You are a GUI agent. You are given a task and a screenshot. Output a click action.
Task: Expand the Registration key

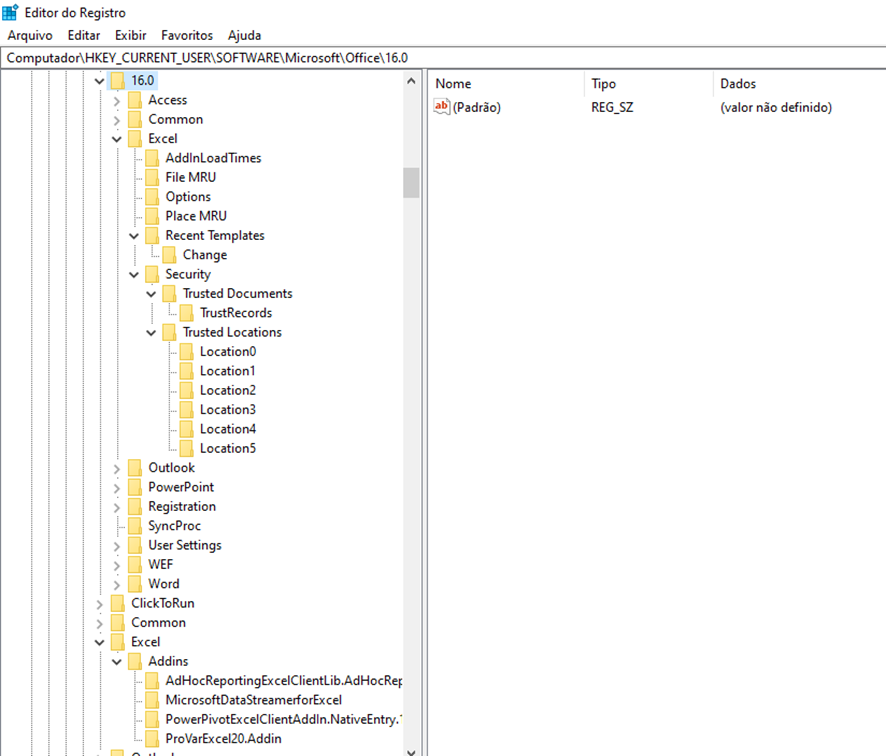coord(116,507)
